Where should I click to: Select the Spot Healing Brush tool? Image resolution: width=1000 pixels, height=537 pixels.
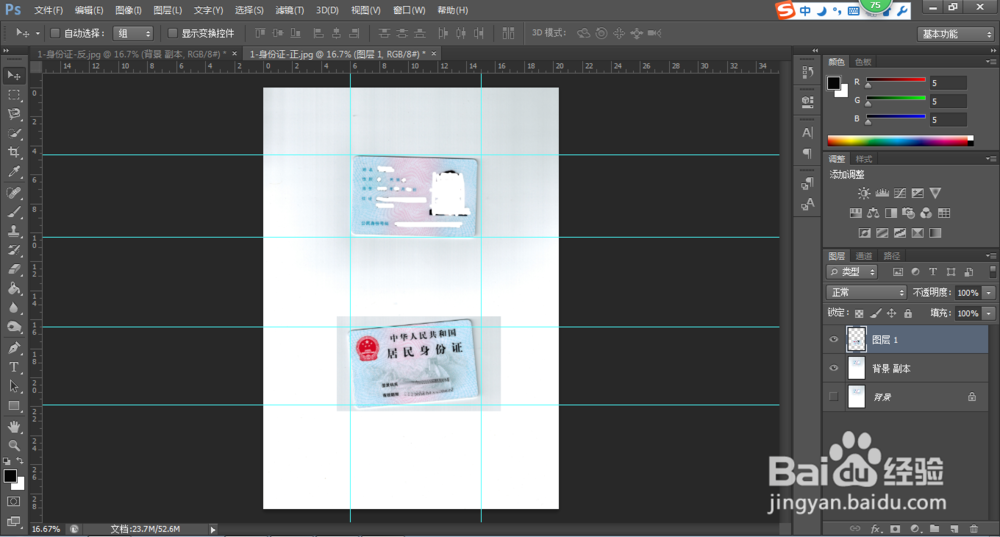point(13,193)
